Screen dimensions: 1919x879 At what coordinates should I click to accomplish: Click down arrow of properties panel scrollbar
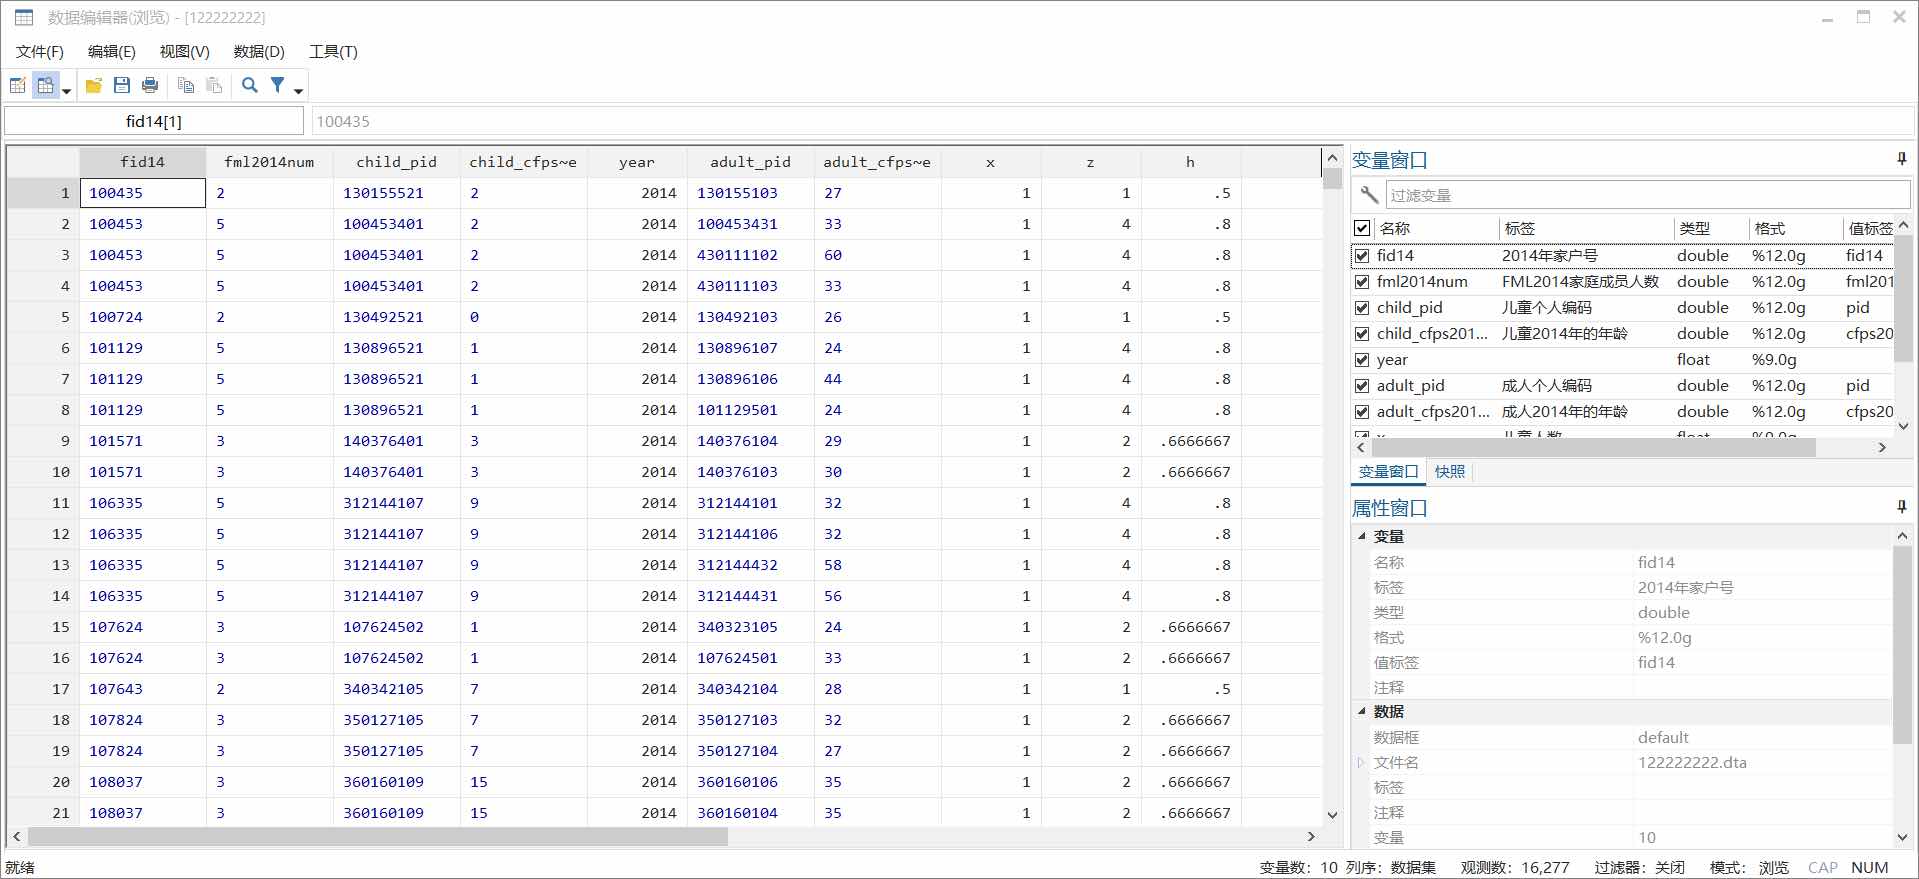[x=1902, y=838]
